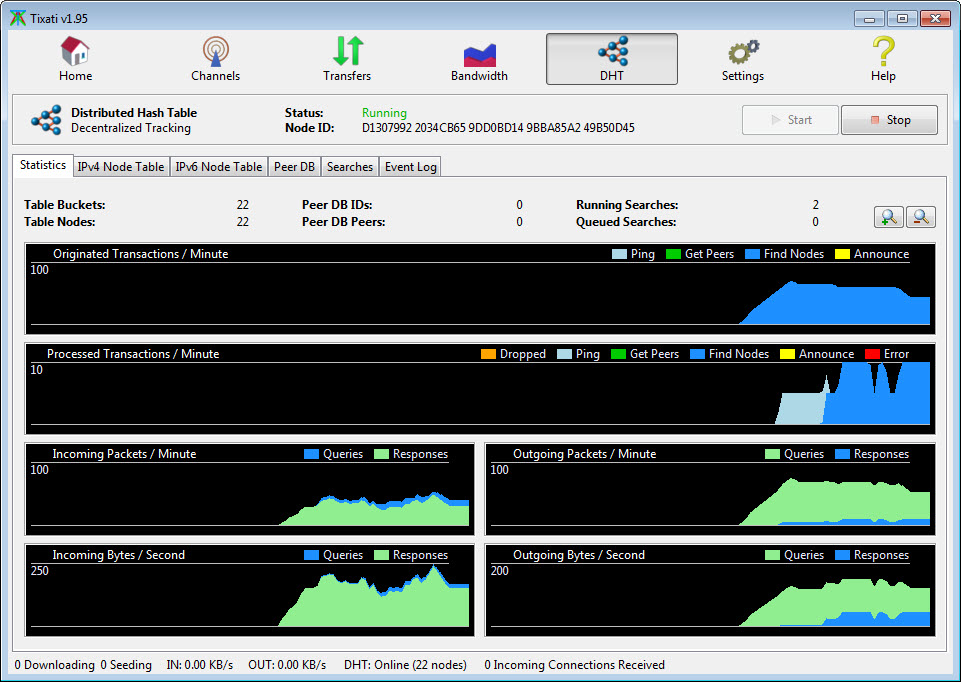Click the Node ID value starting with D1307992
This screenshot has width=961, height=682.
(498, 128)
